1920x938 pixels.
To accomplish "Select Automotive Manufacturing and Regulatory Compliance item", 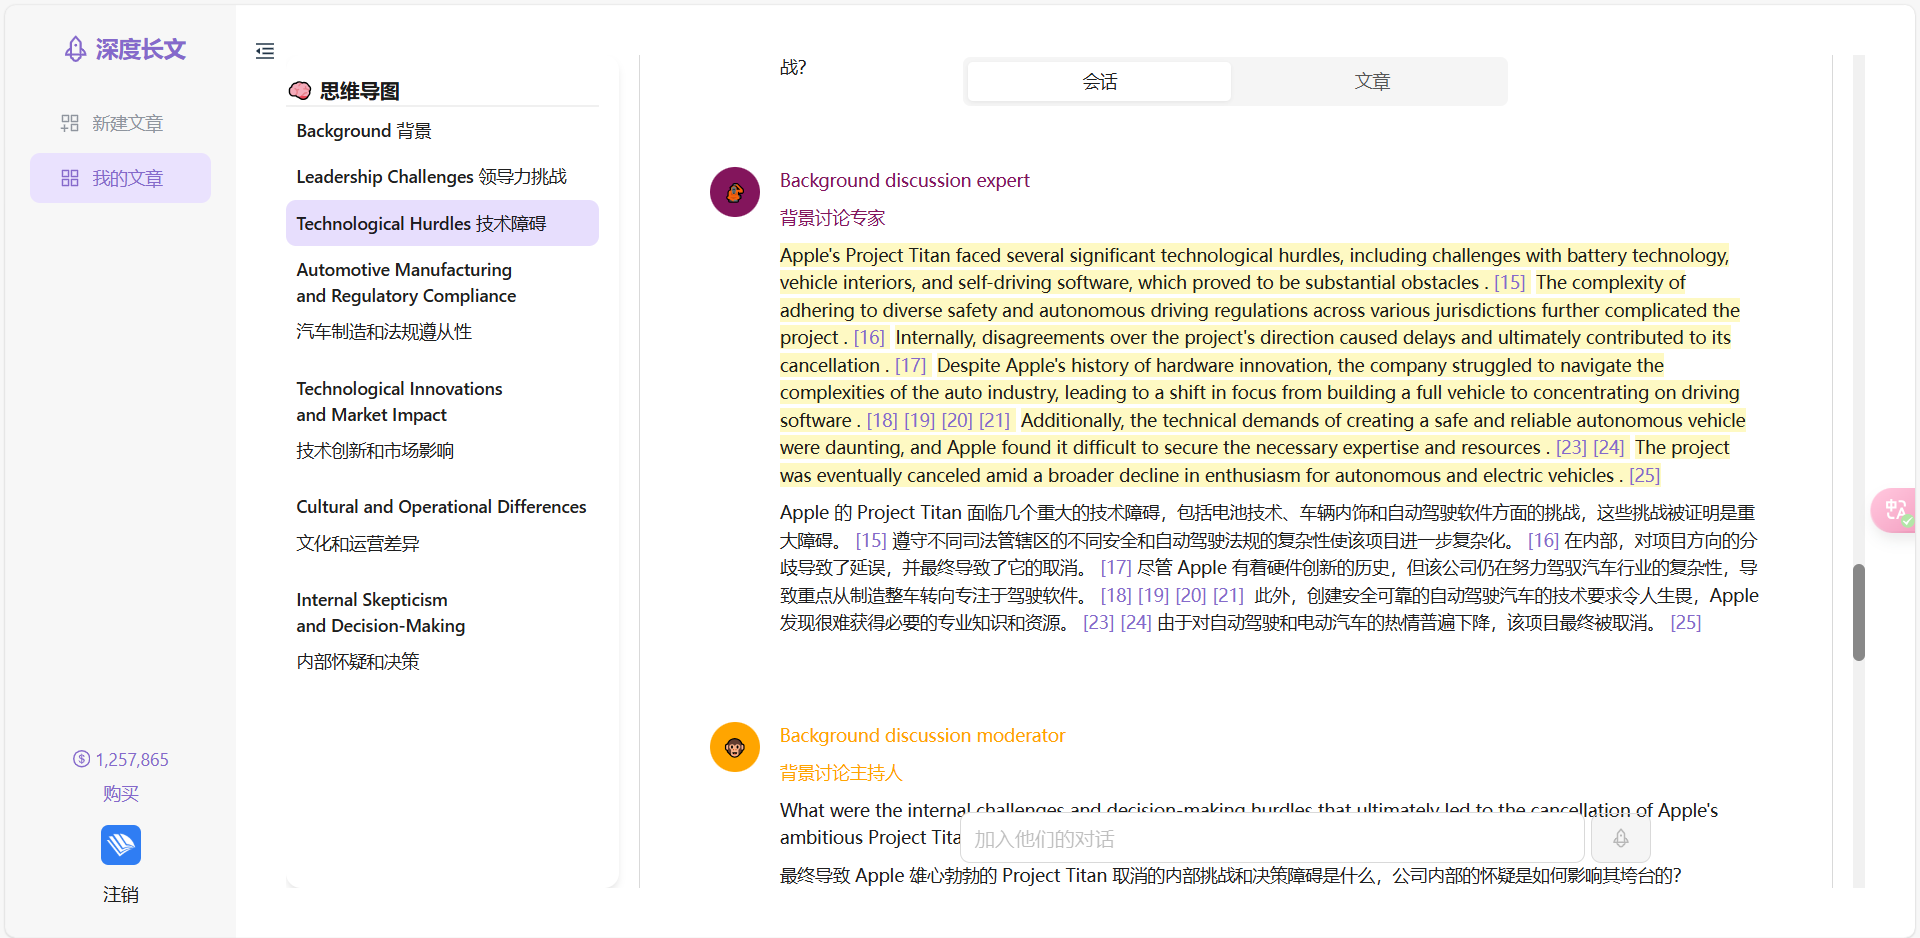I will pyautogui.click(x=442, y=300).
